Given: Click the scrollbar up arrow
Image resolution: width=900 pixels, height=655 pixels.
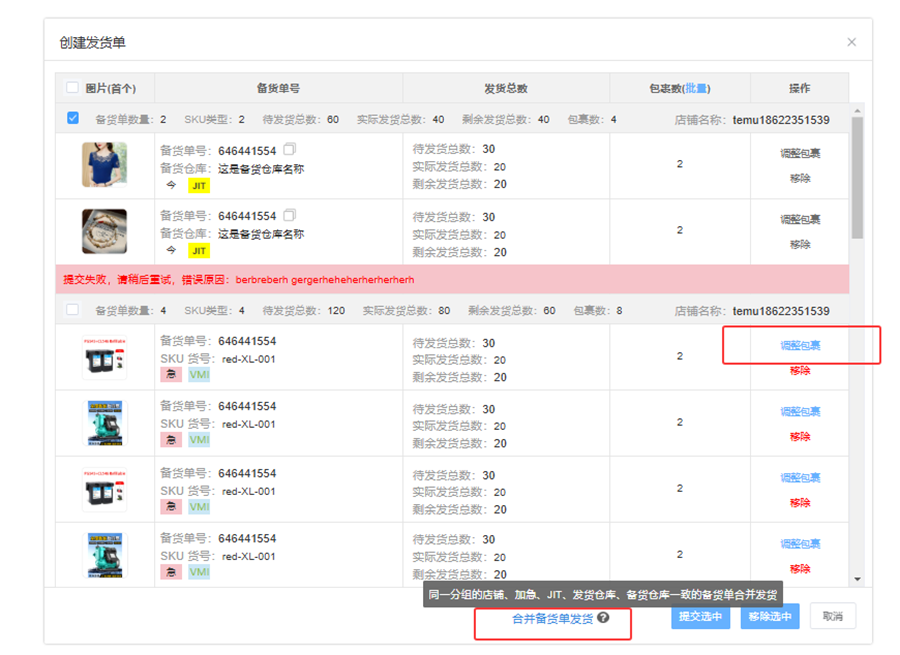Looking at the screenshot, I should pos(858,110).
